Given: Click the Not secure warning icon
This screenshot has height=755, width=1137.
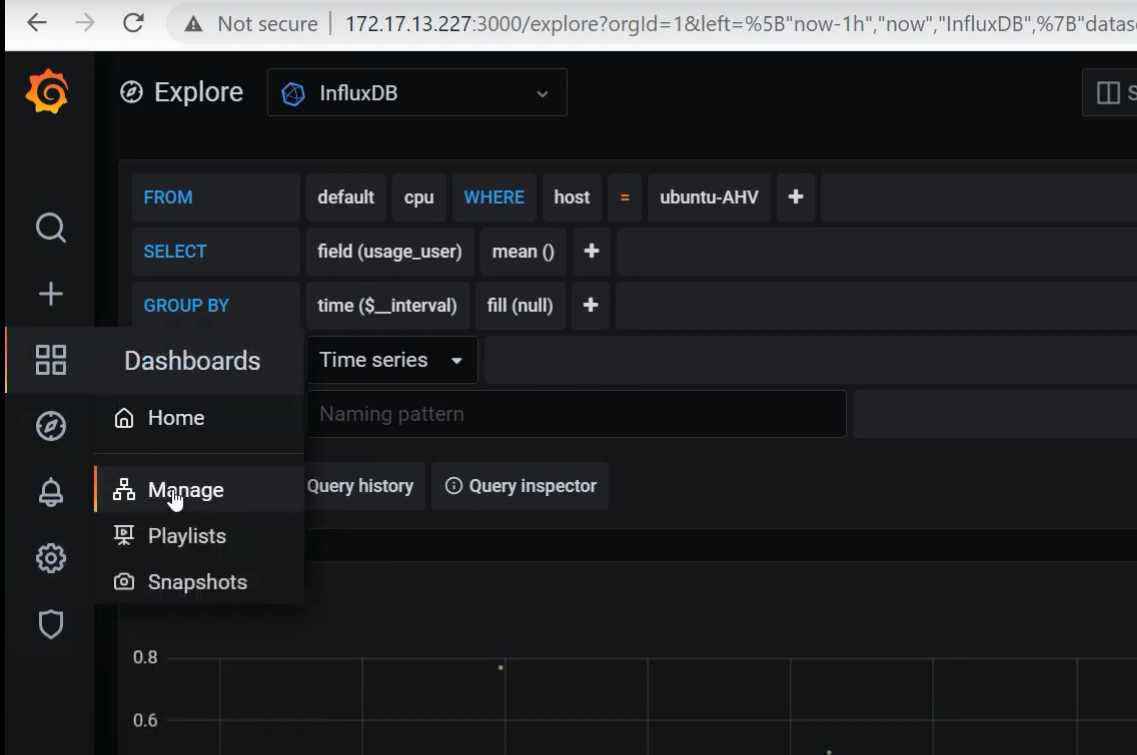Looking at the screenshot, I should [x=193, y=24].
